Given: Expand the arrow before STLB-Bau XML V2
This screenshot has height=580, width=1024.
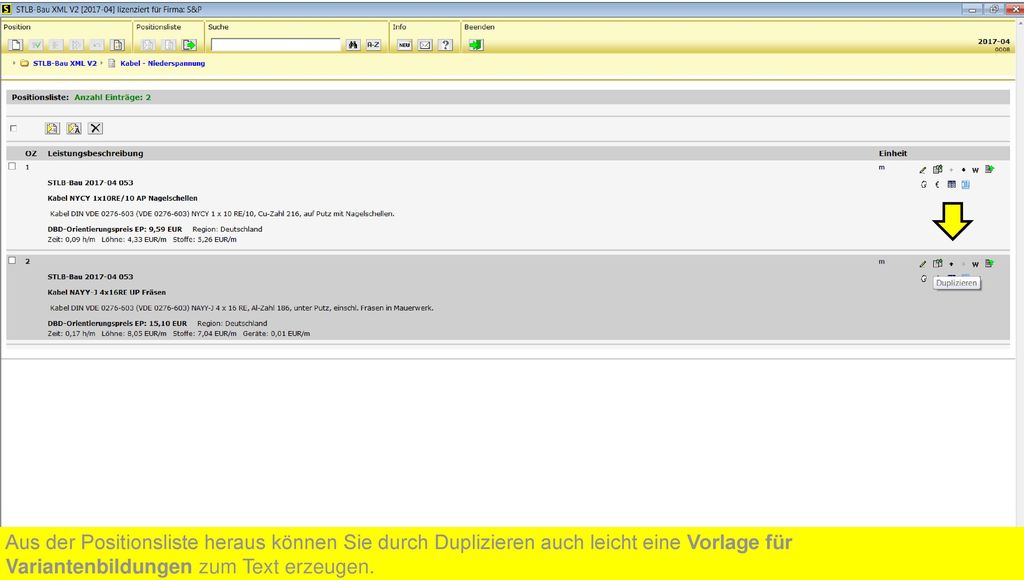Looking at the screenshot, I should 14,63.
